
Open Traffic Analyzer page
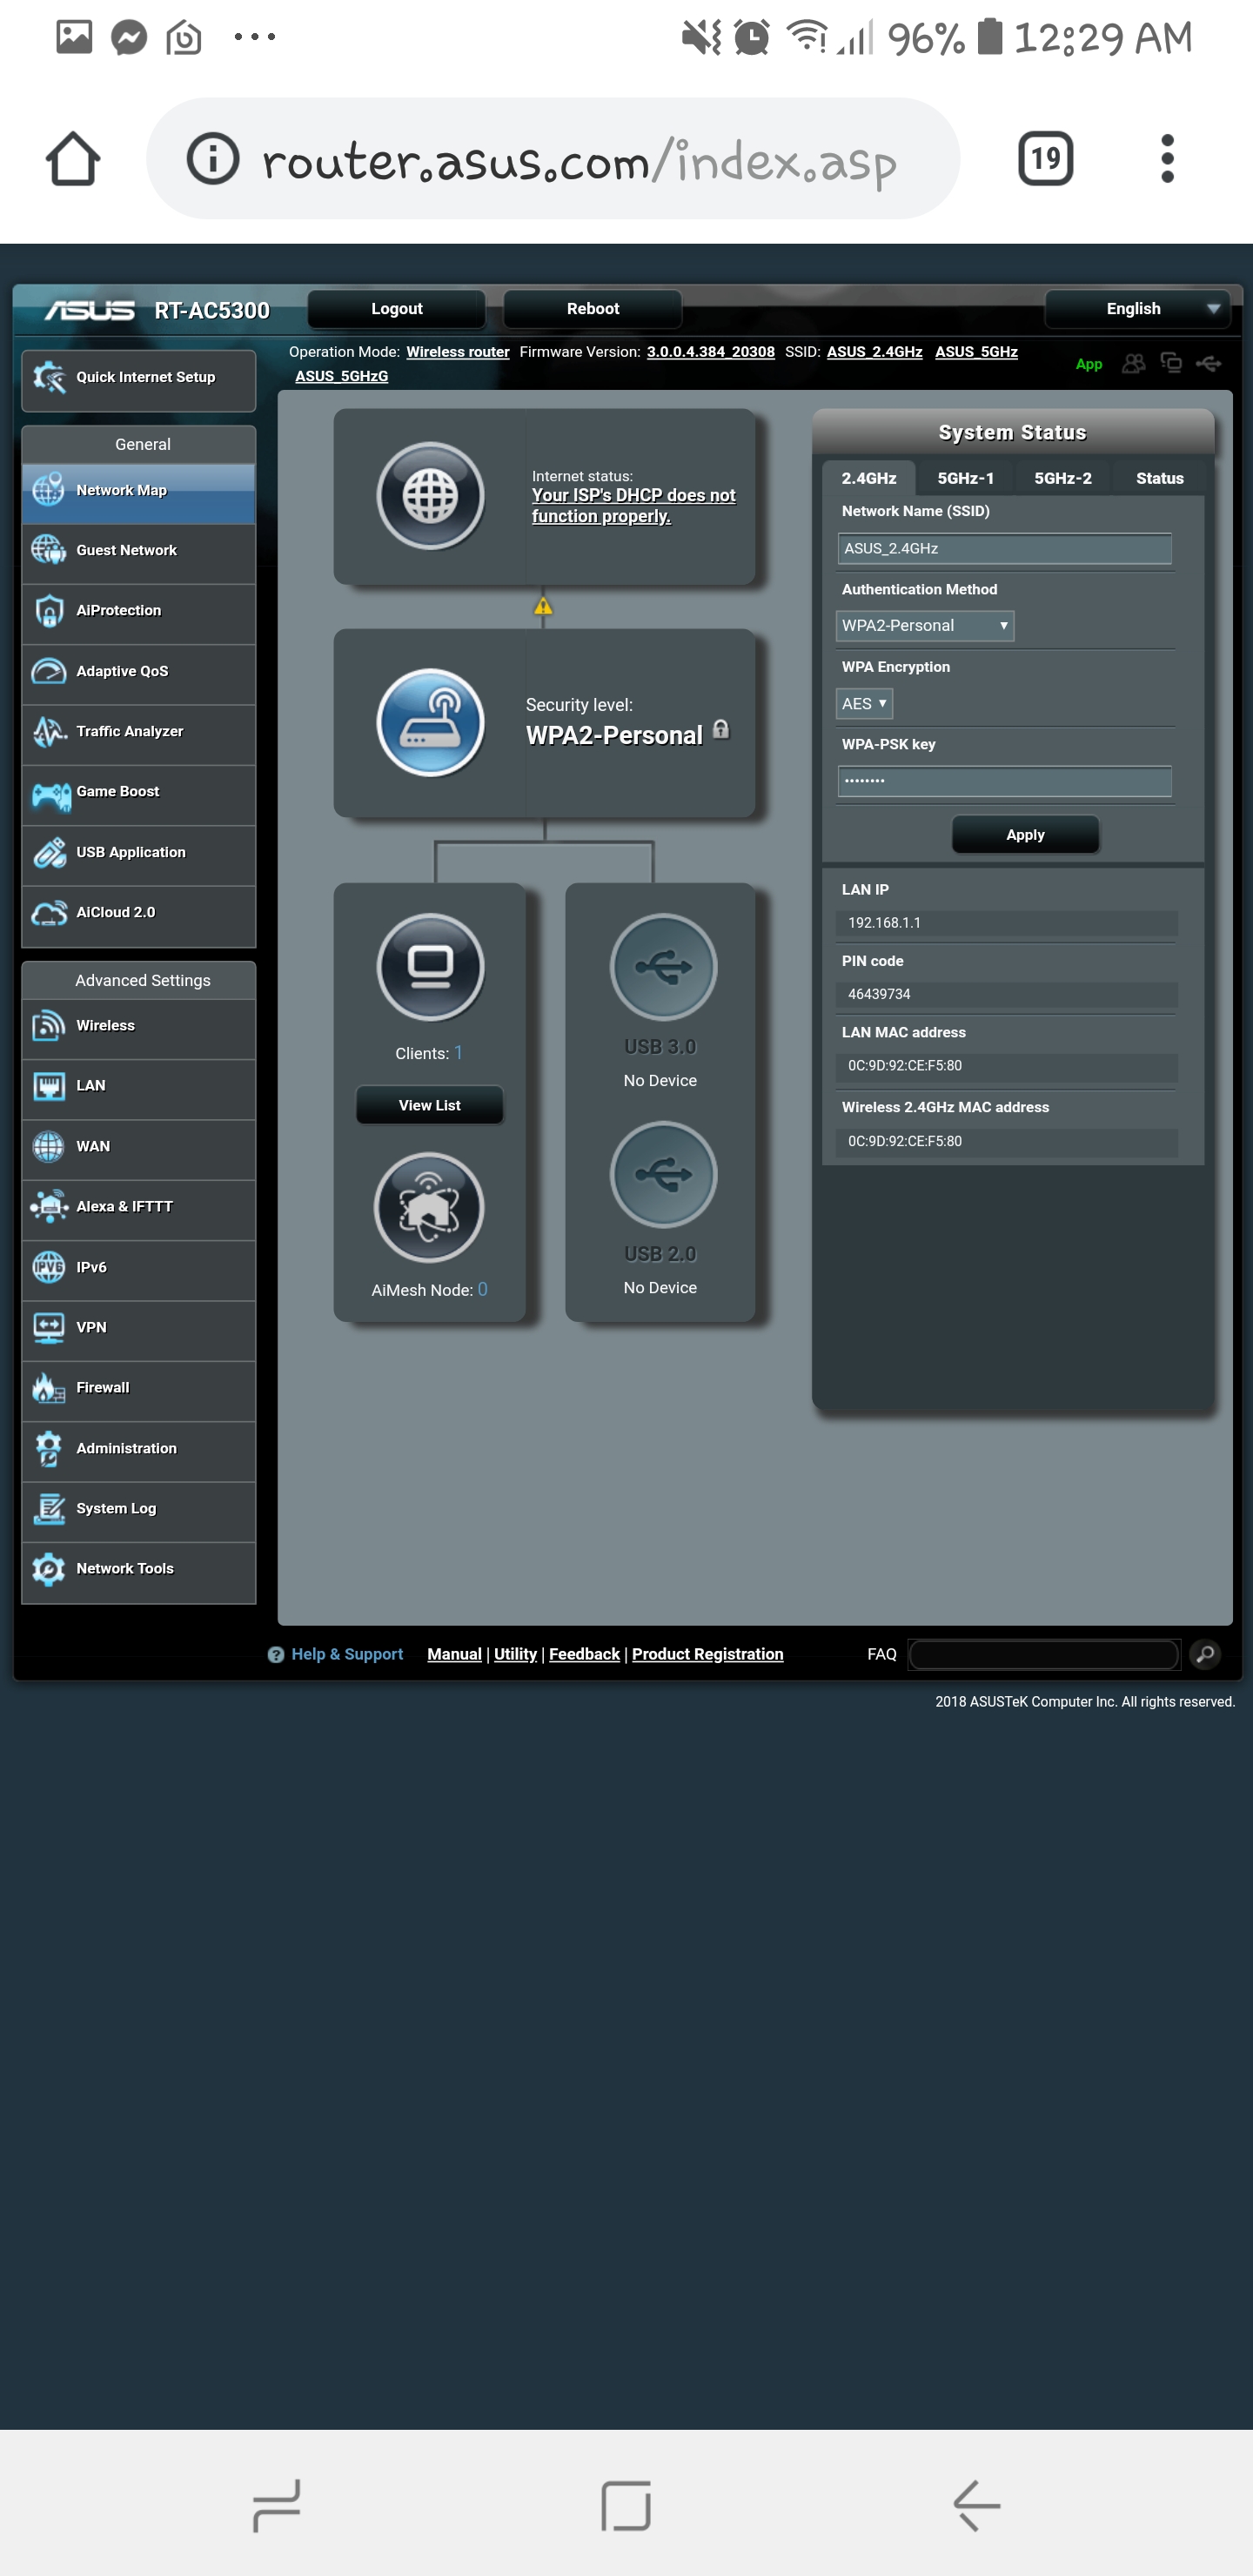[139, 732]
